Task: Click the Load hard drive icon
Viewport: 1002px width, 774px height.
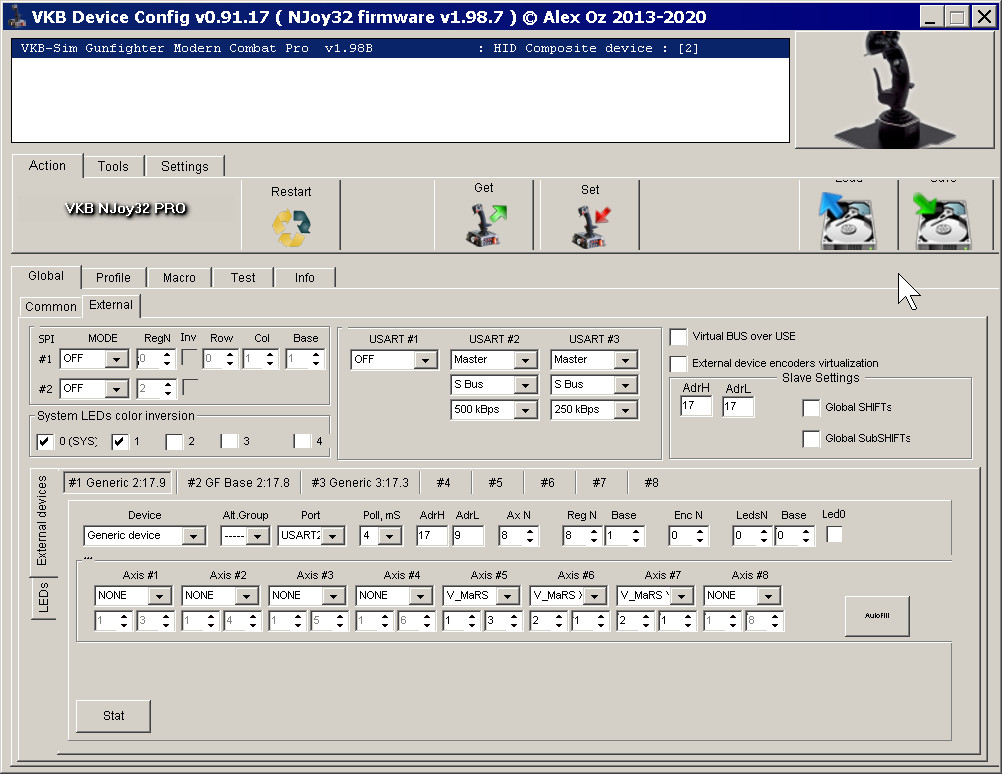Action: pos(848,221)
